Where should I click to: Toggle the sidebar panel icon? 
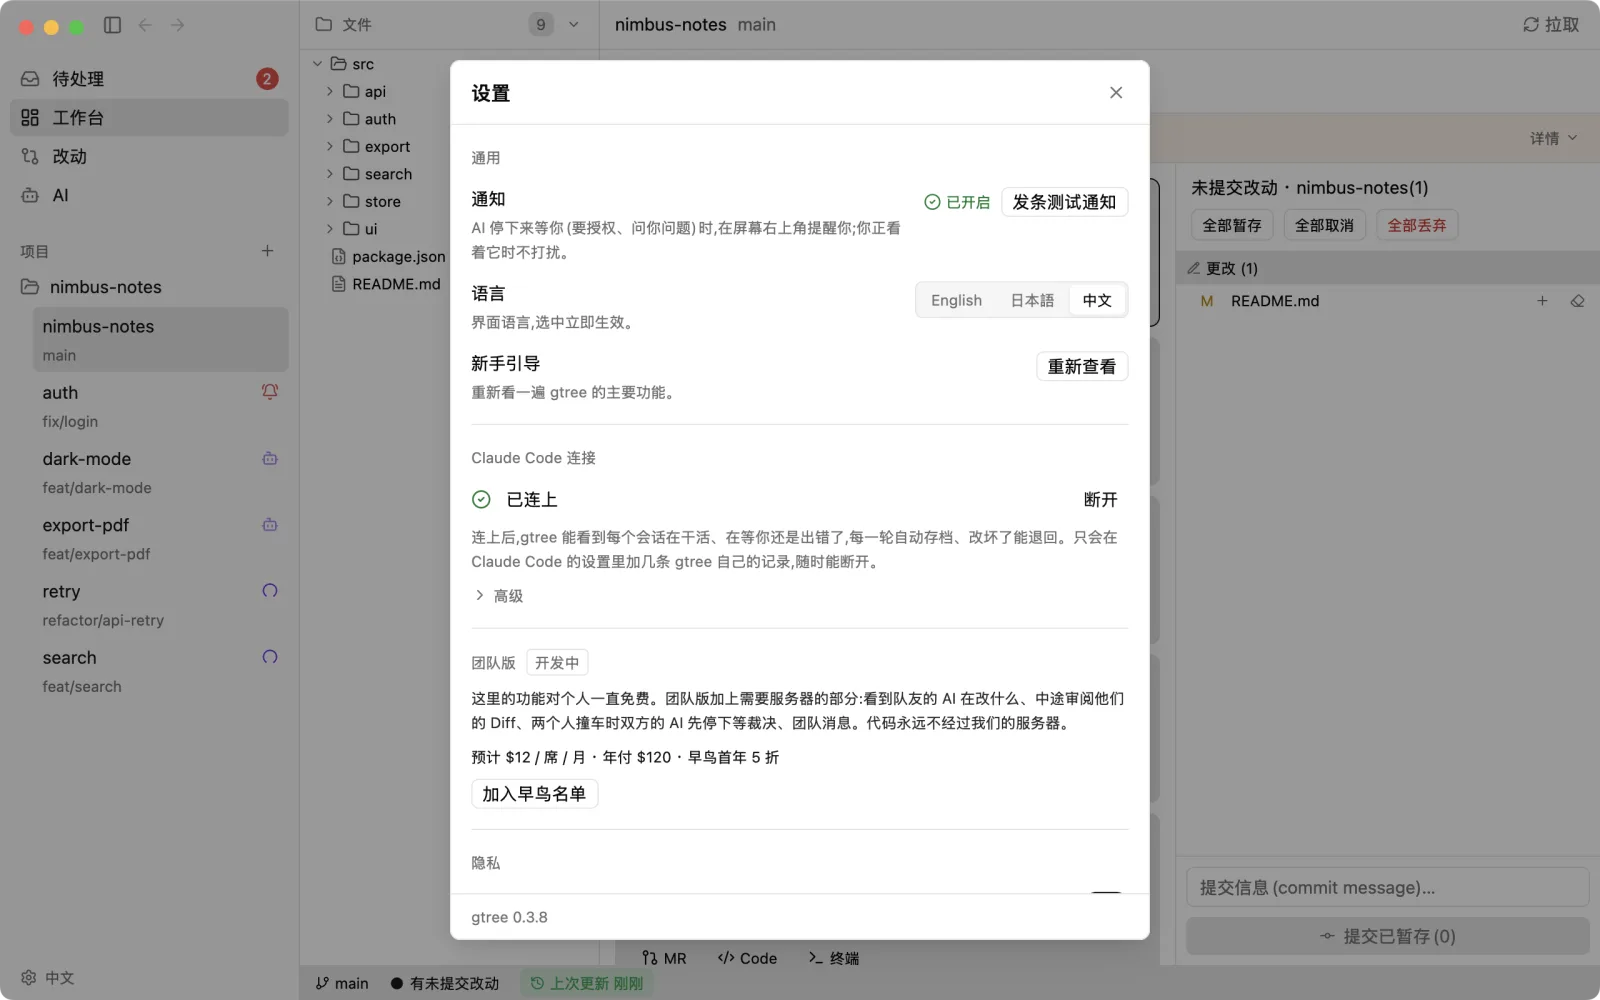click(x=112, y=25)
